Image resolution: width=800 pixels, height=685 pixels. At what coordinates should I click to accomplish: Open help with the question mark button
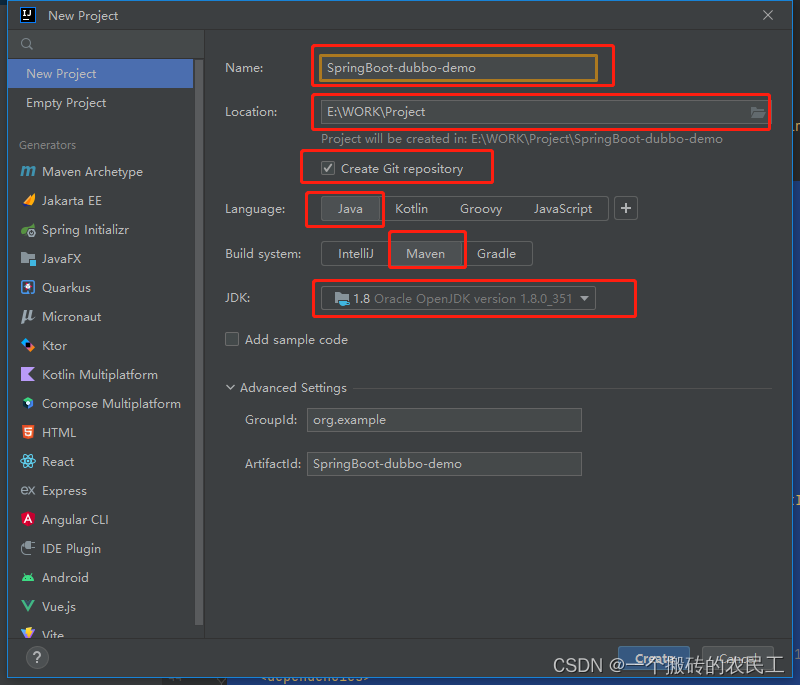point(37,657)
